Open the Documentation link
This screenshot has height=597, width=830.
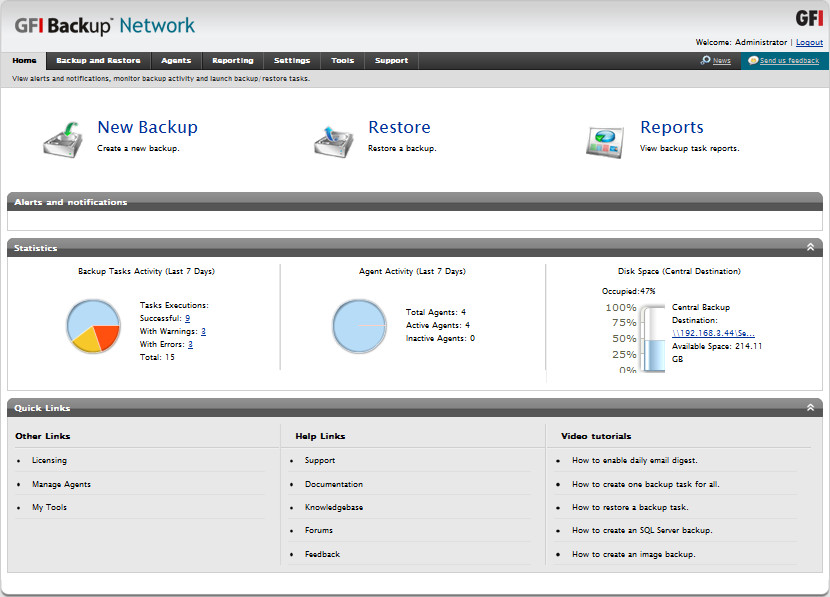point(334,484)
